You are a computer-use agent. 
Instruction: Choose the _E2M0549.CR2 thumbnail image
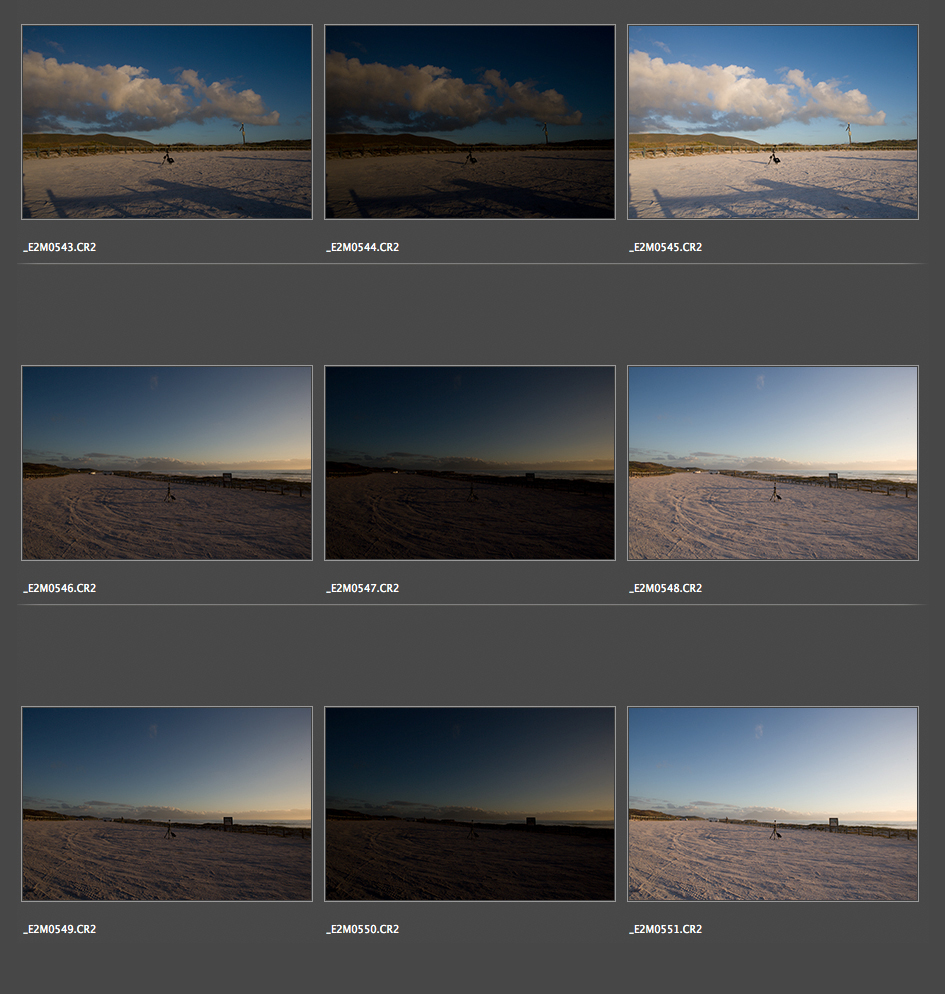point(167,804)
